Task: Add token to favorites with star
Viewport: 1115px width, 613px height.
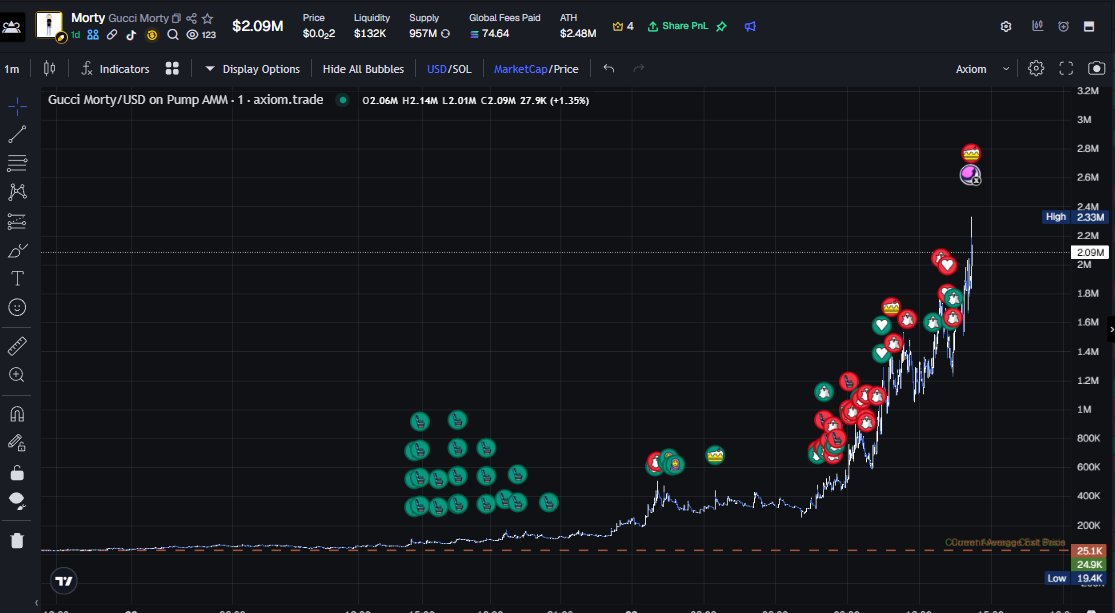Action: (208, 18)
